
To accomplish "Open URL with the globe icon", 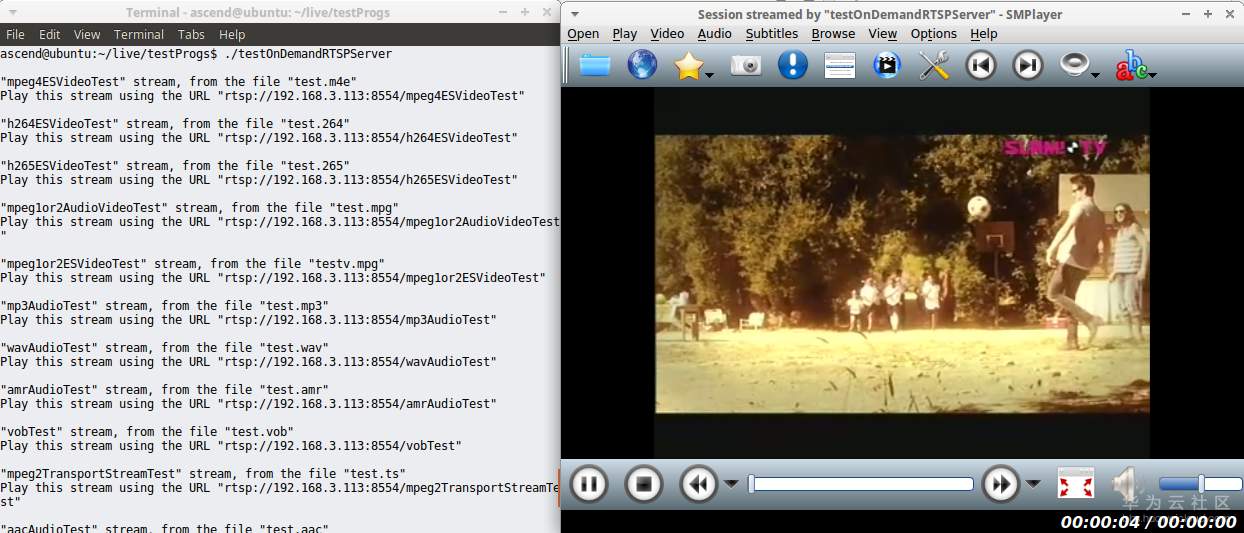I will click(642, 65).
